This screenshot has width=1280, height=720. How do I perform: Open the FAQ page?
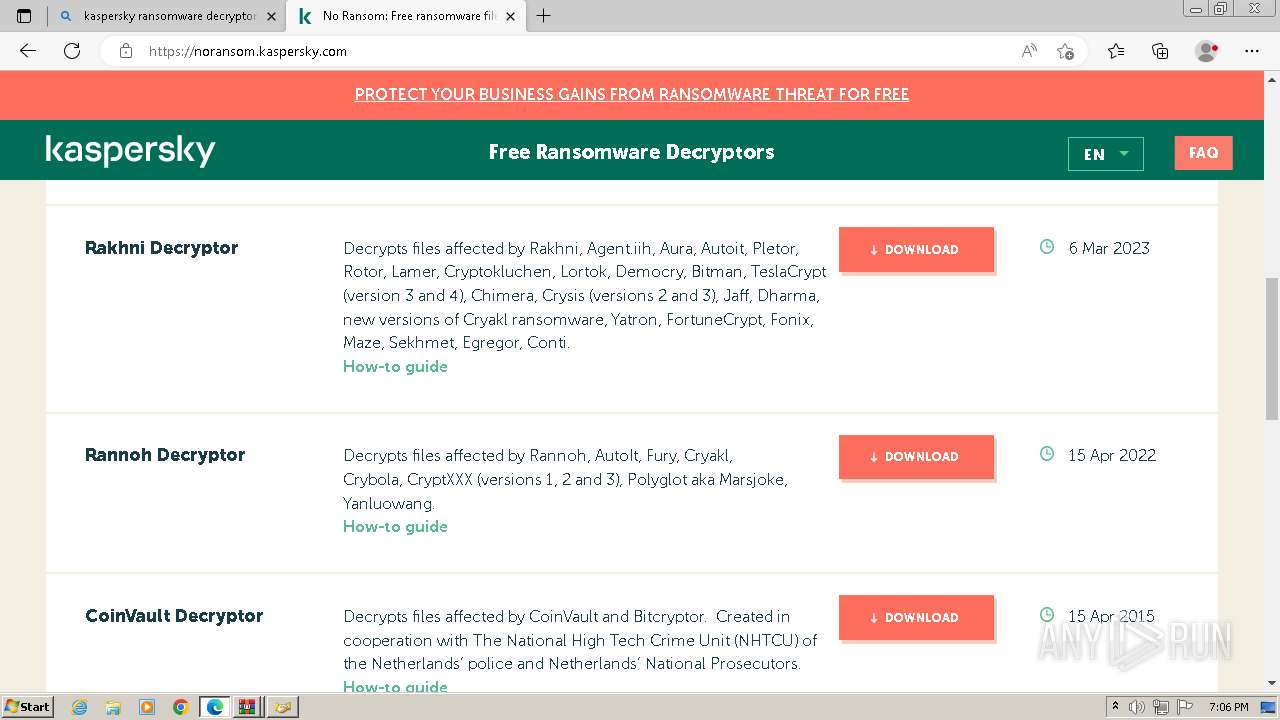[x=1203, y=153]
